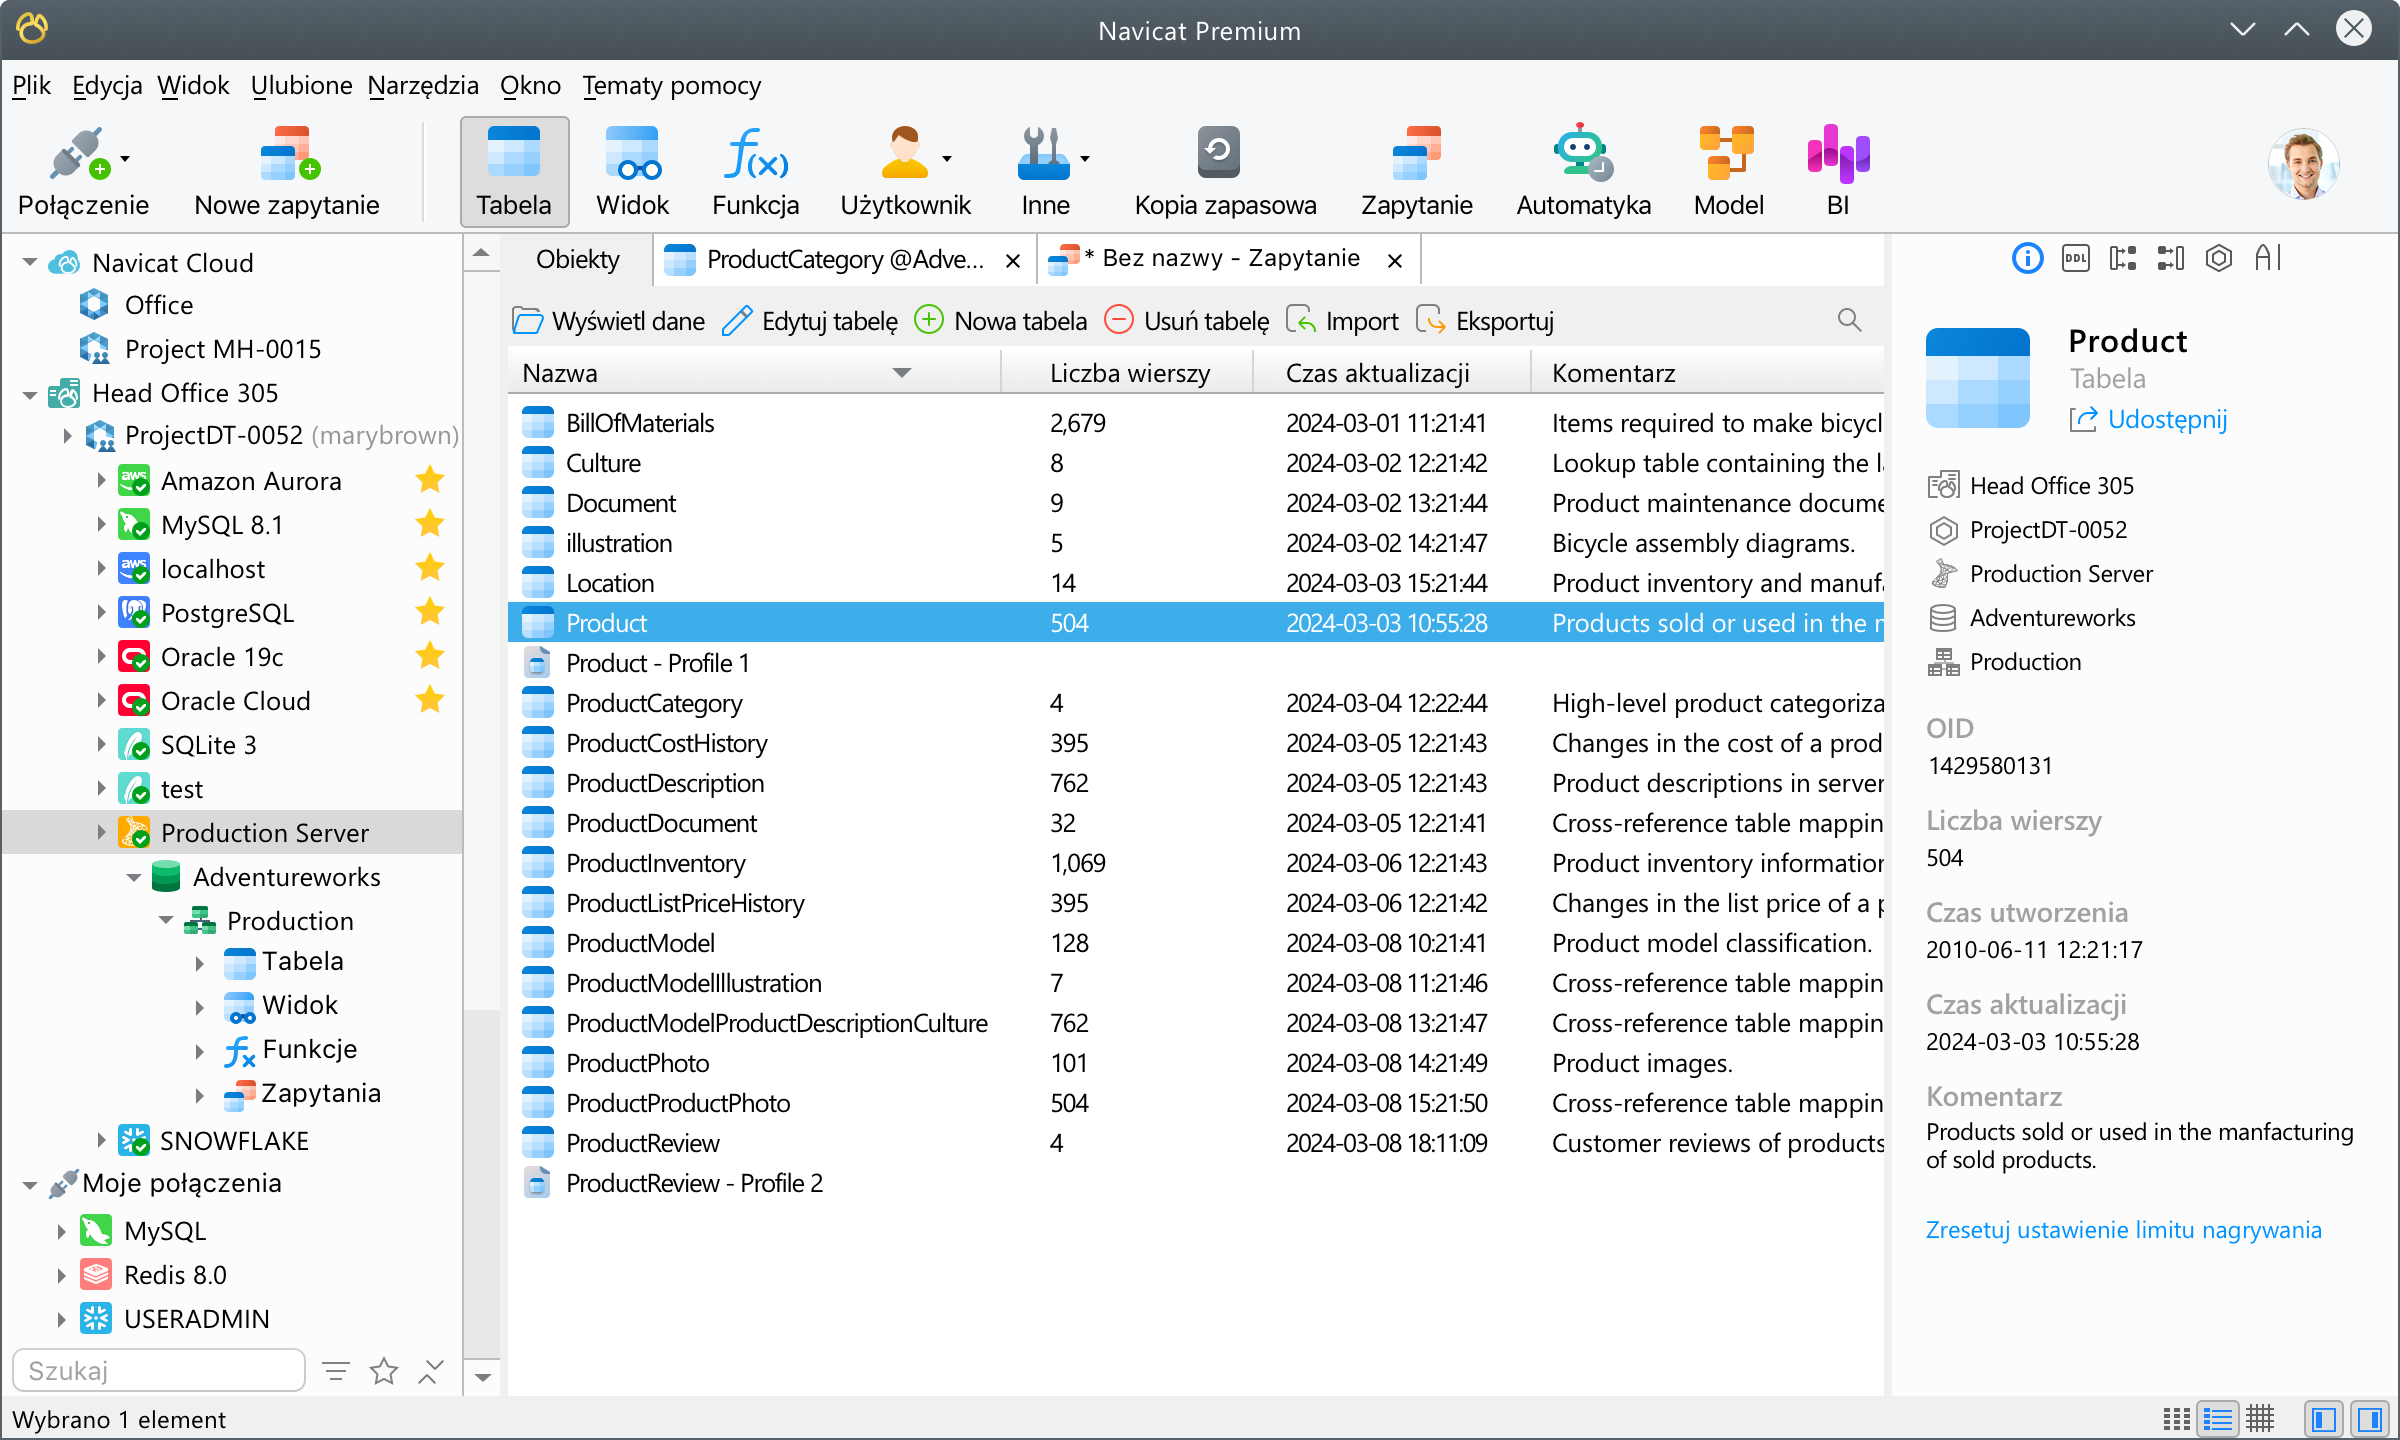Open the Połączenie connection tool
Viewport: 2400px width, 1440px height.
[x=84, y=172]
